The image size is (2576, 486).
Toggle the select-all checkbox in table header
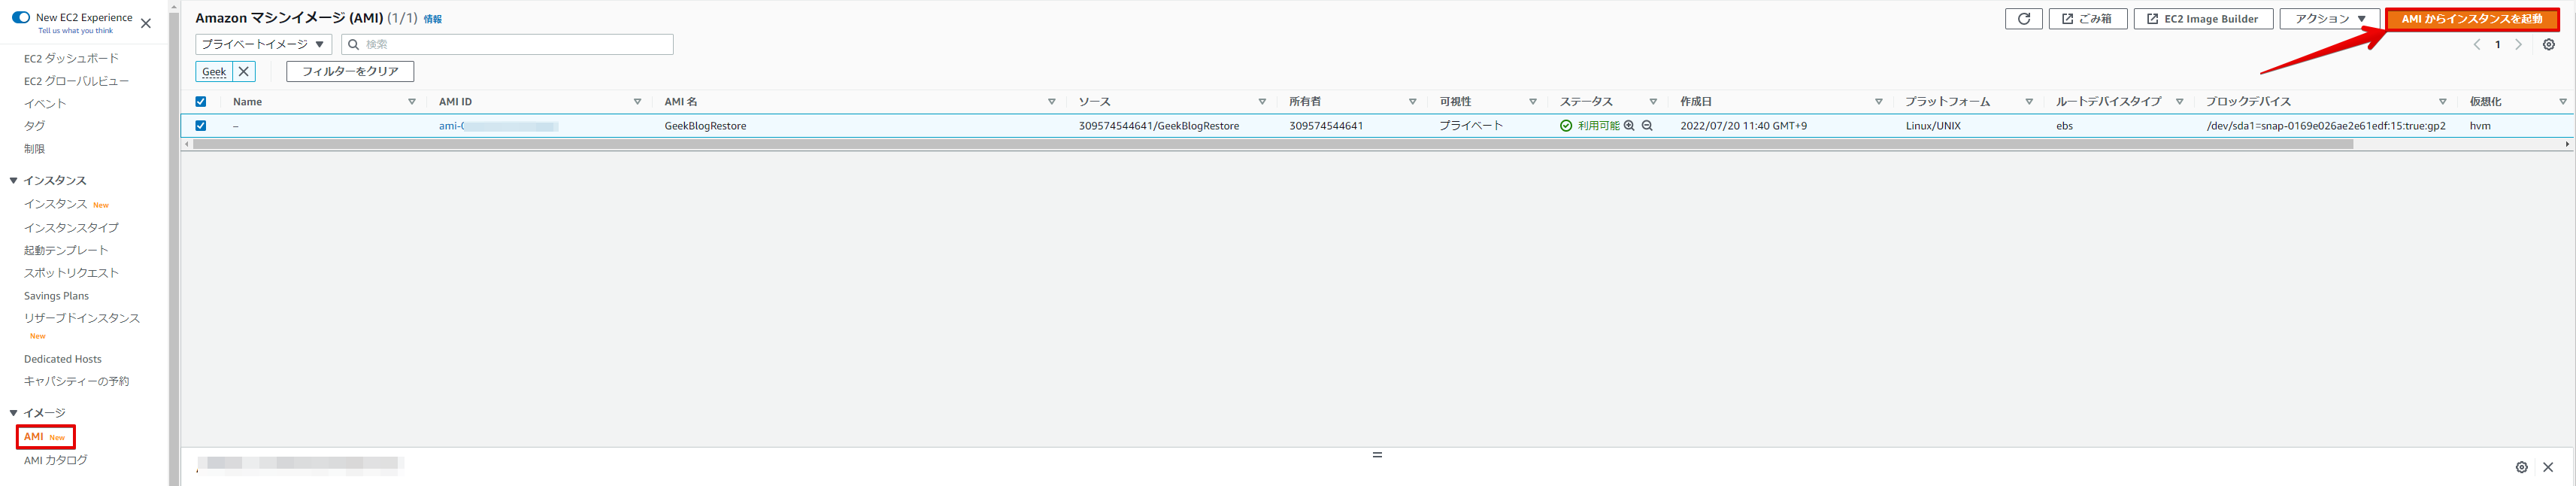click(201, 102)
